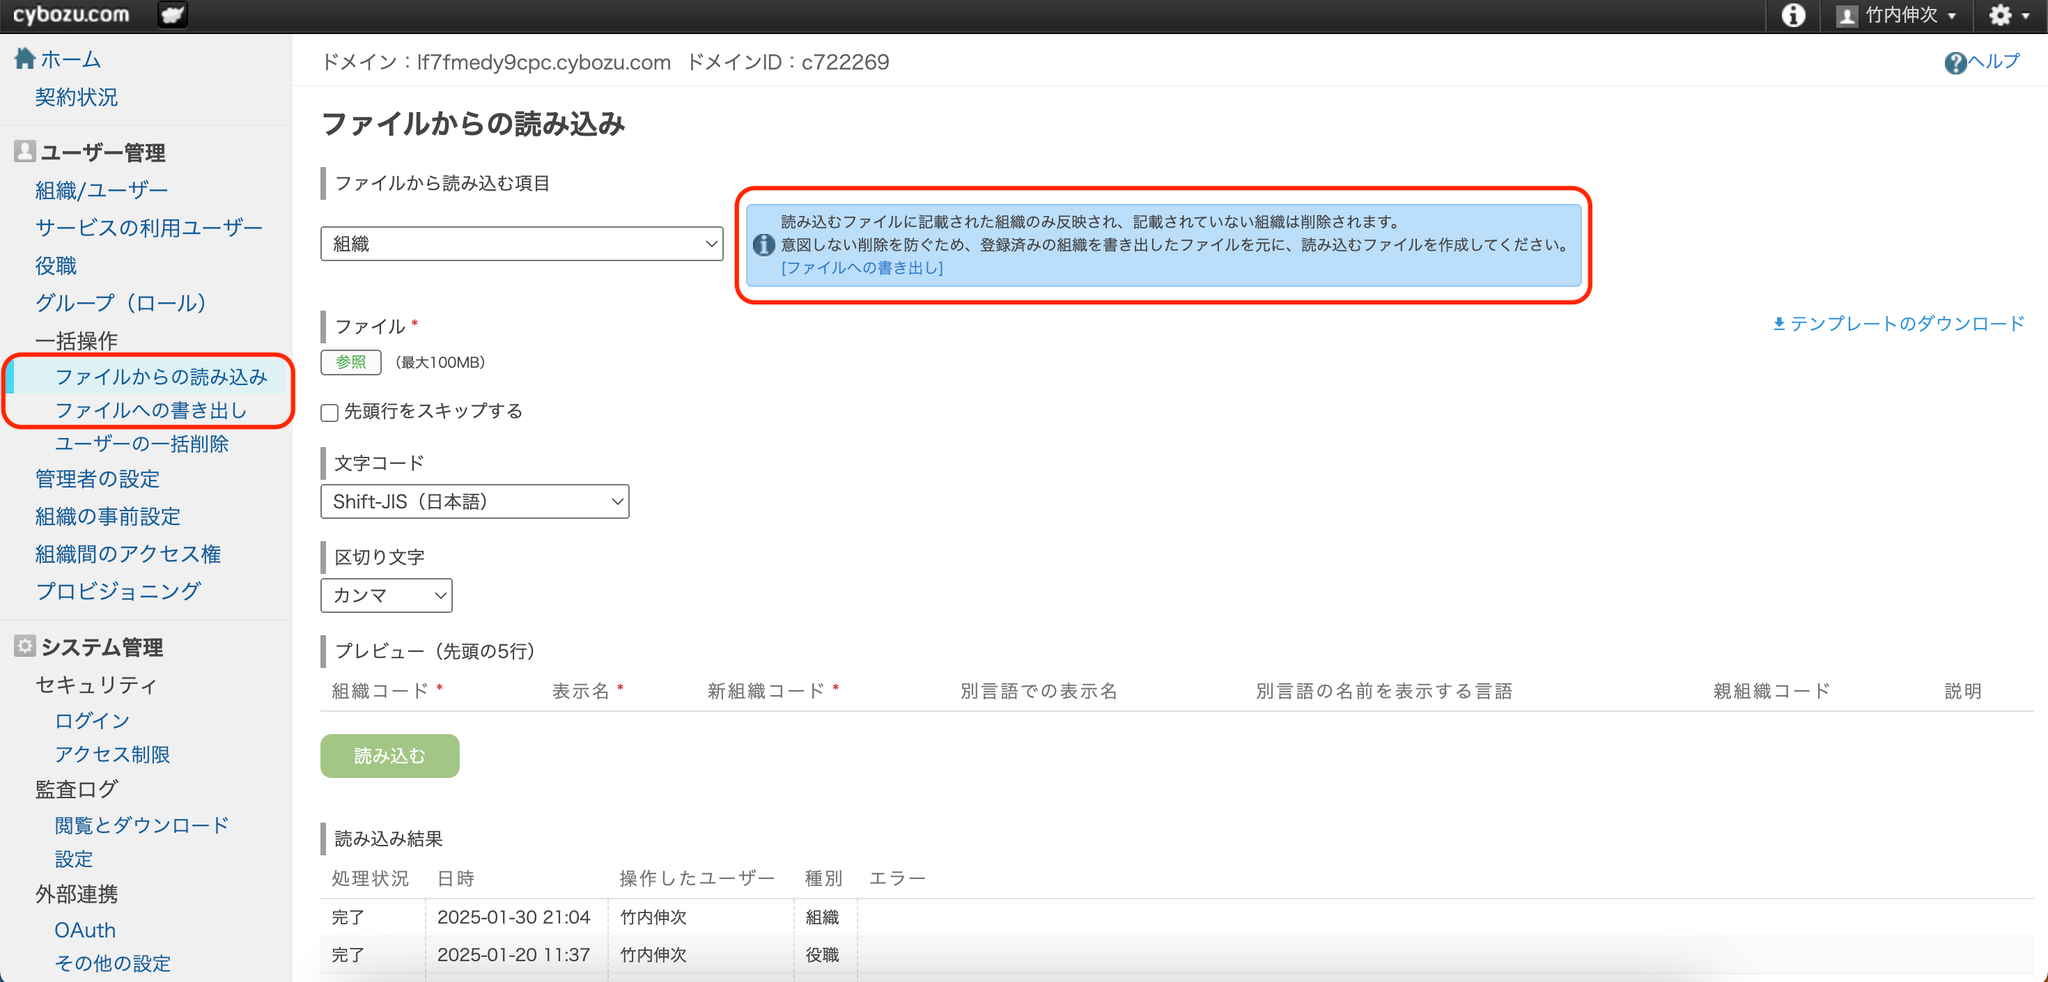
Task: Open the information icon in top bar
Action: pos(1793,15)
